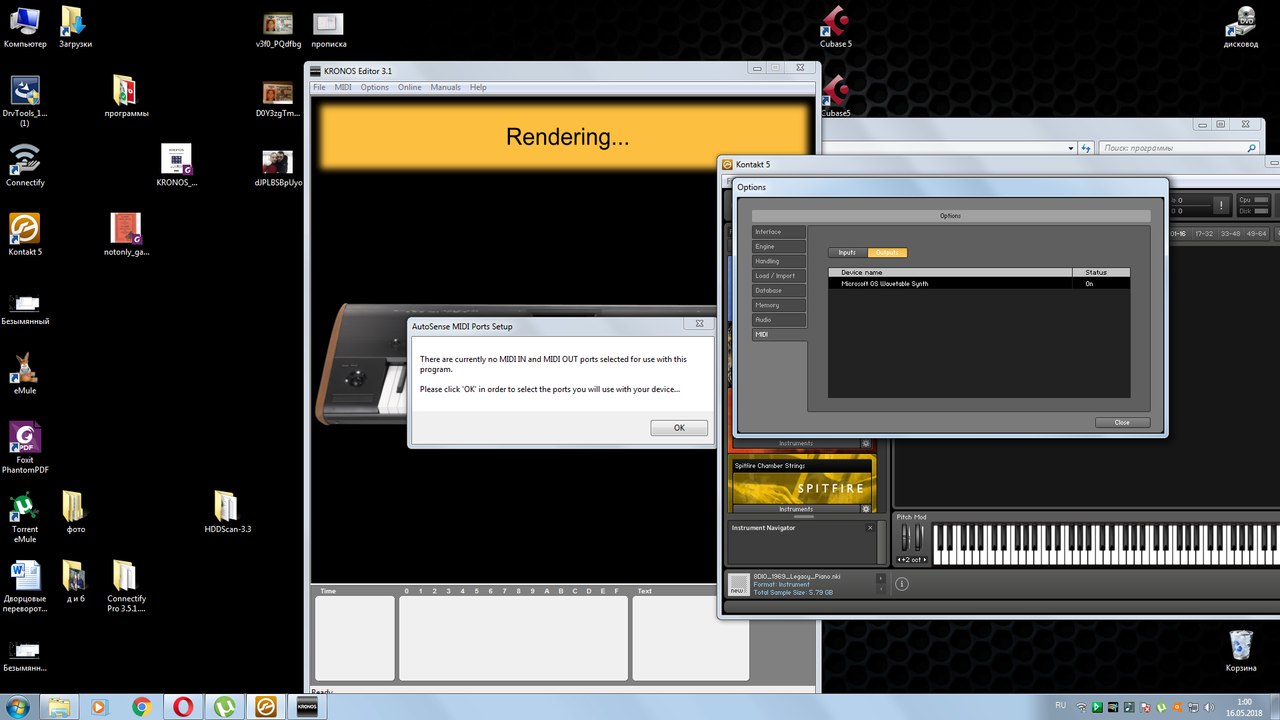Image resolution: width=1280 pixels, height=720 pixels.
Task: Open the Connectify Pro 3.5.1 folder
Action: tap(126, 586)
